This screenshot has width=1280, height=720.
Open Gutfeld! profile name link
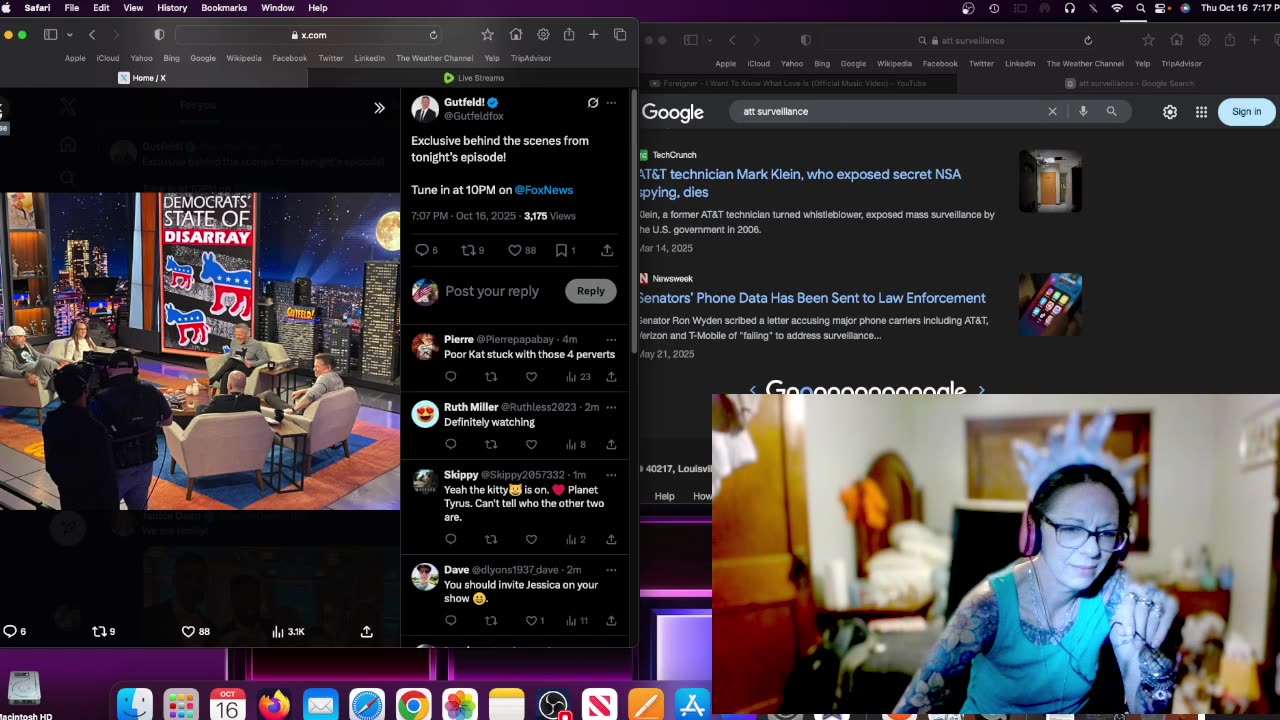(x=464, y=102)
